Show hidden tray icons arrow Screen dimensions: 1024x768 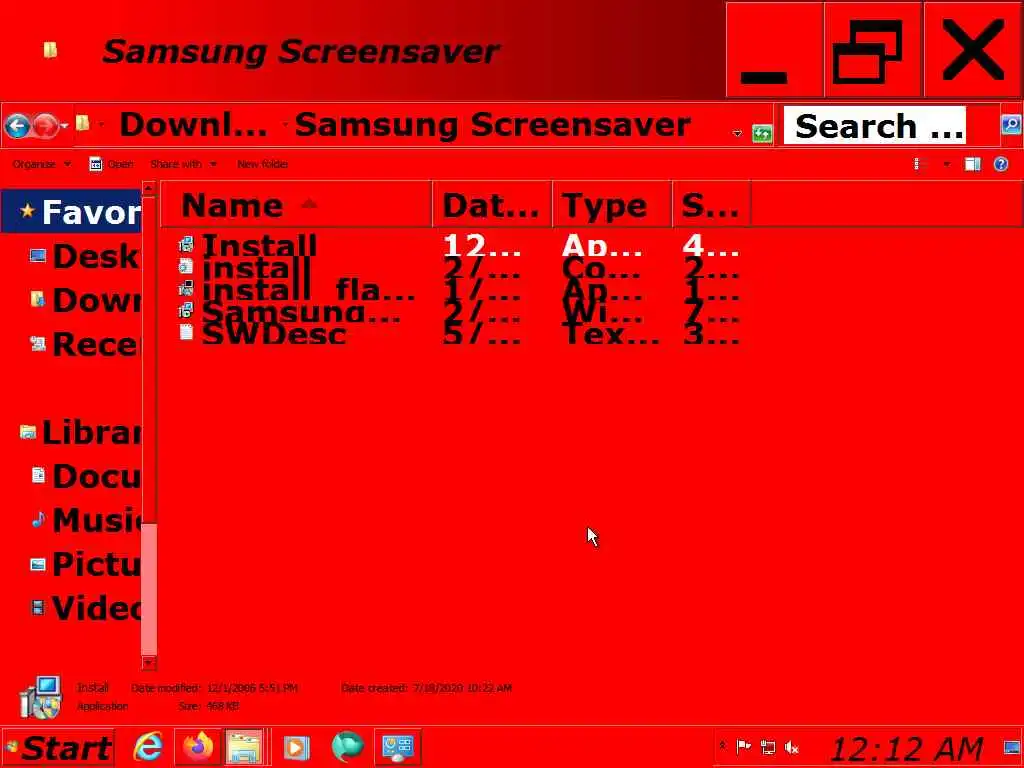click(x=722, y=746)
